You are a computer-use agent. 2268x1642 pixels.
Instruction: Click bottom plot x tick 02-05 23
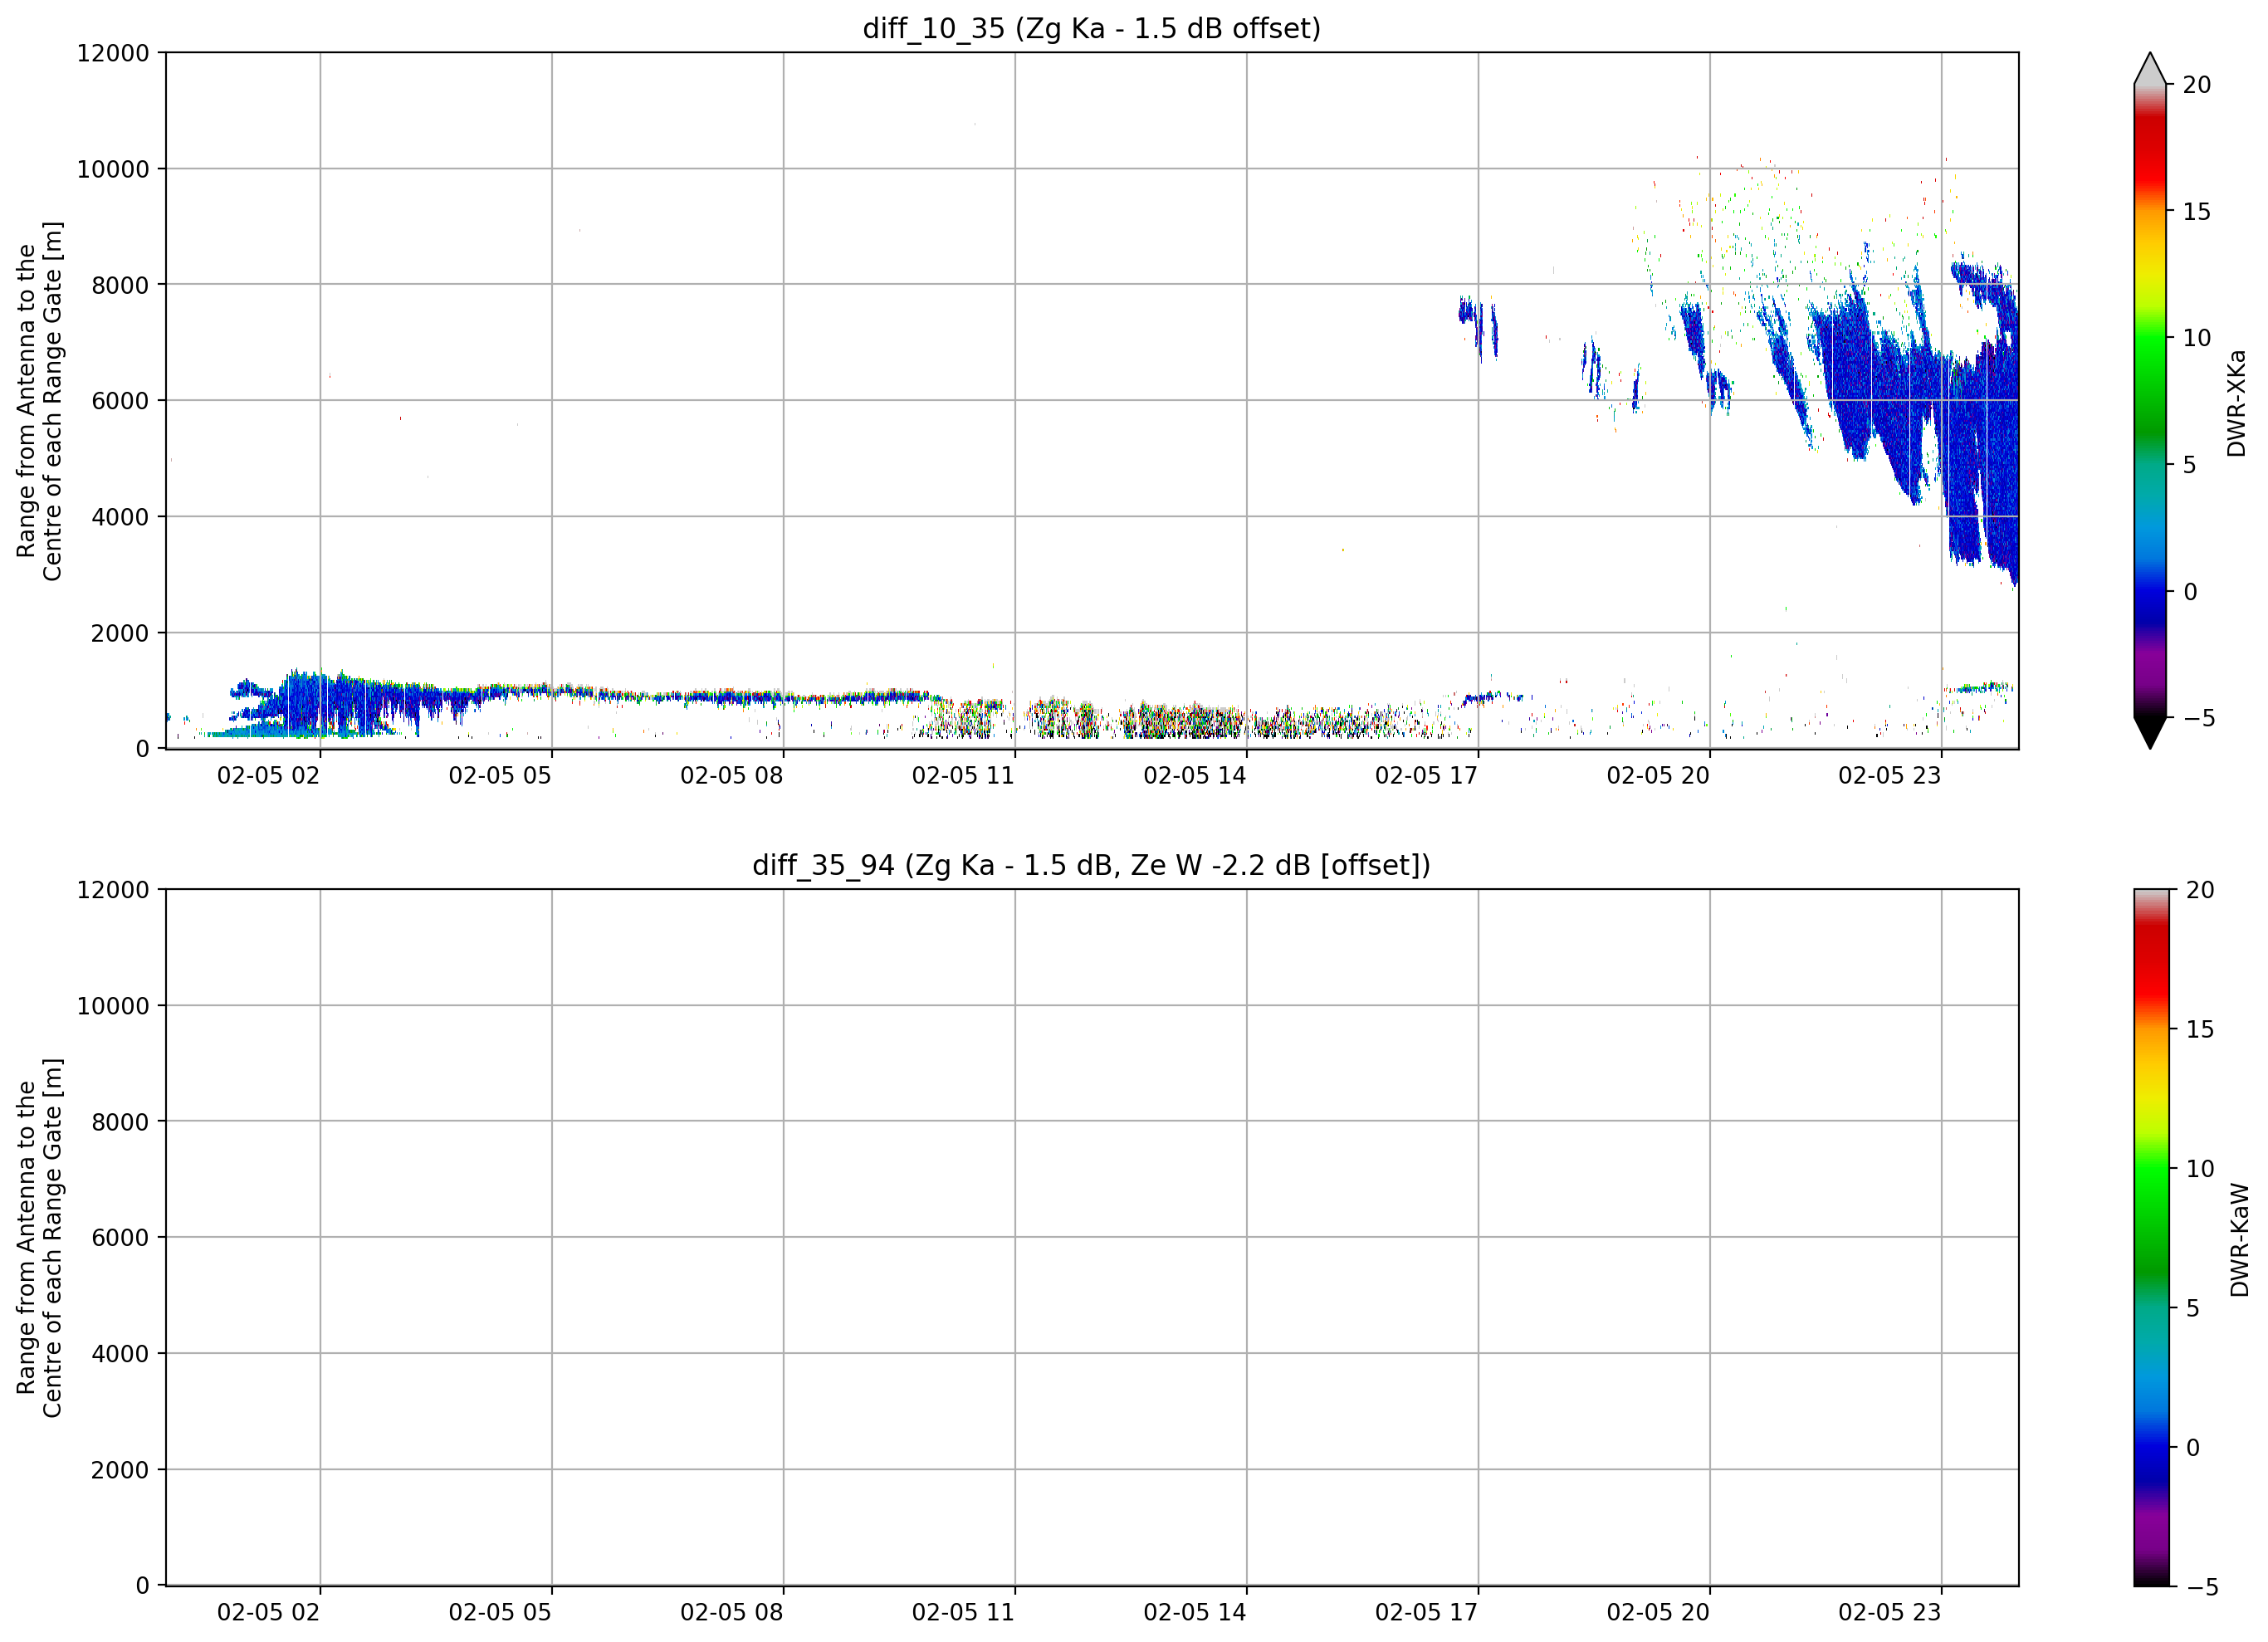click(x=1889, y=1613)
